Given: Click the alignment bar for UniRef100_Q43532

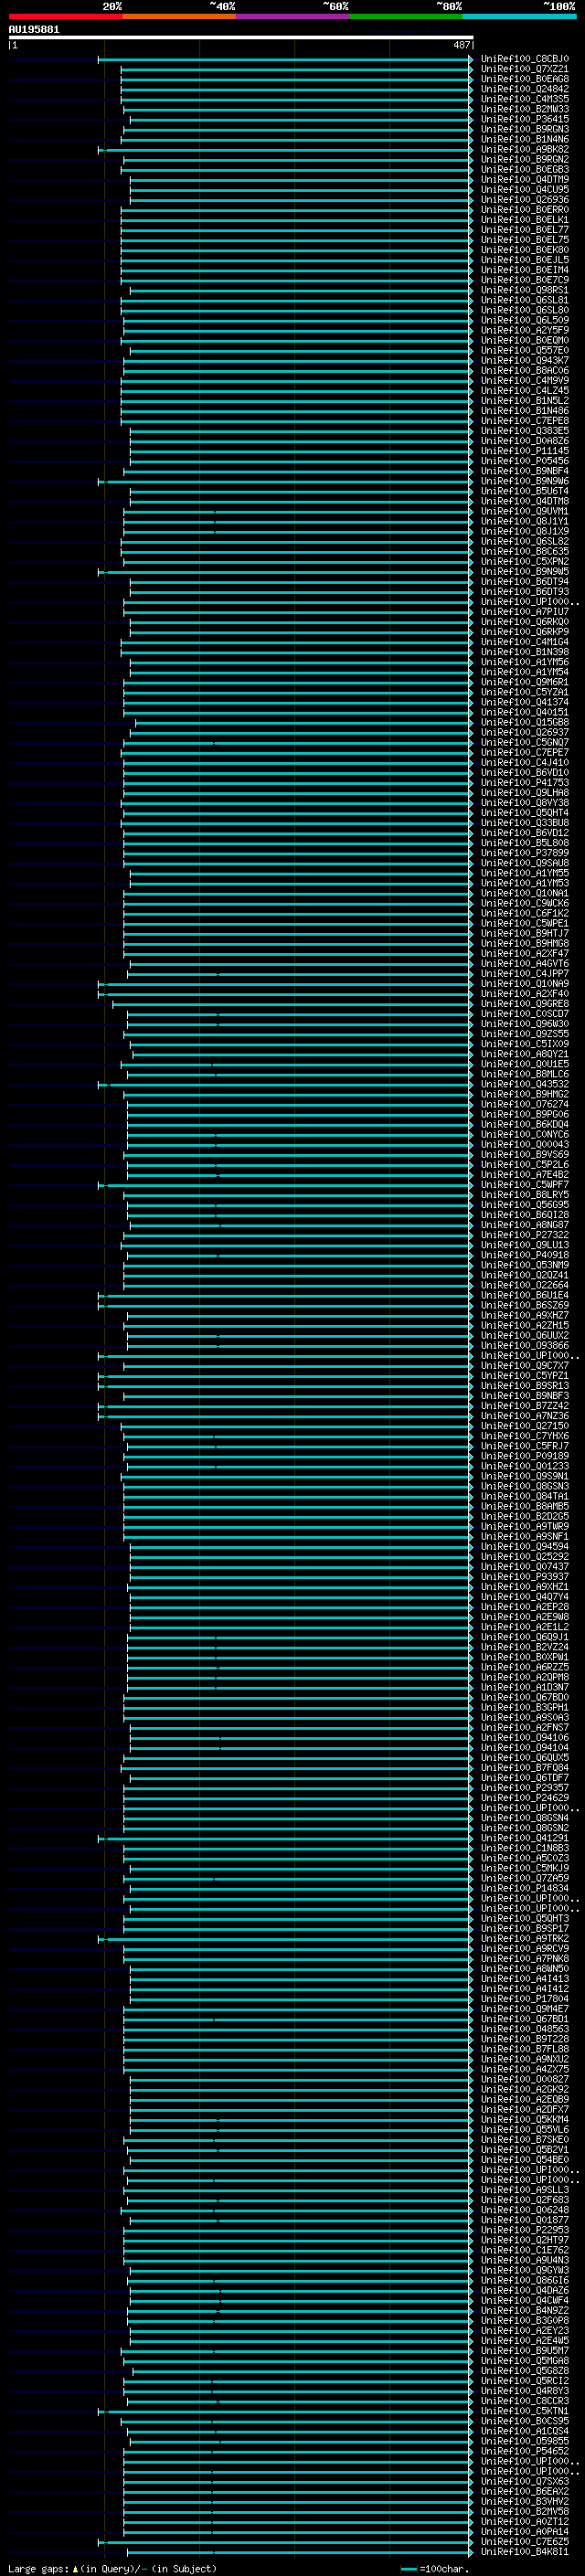Looking at the screenshot, I should [x=285, y=1084].
